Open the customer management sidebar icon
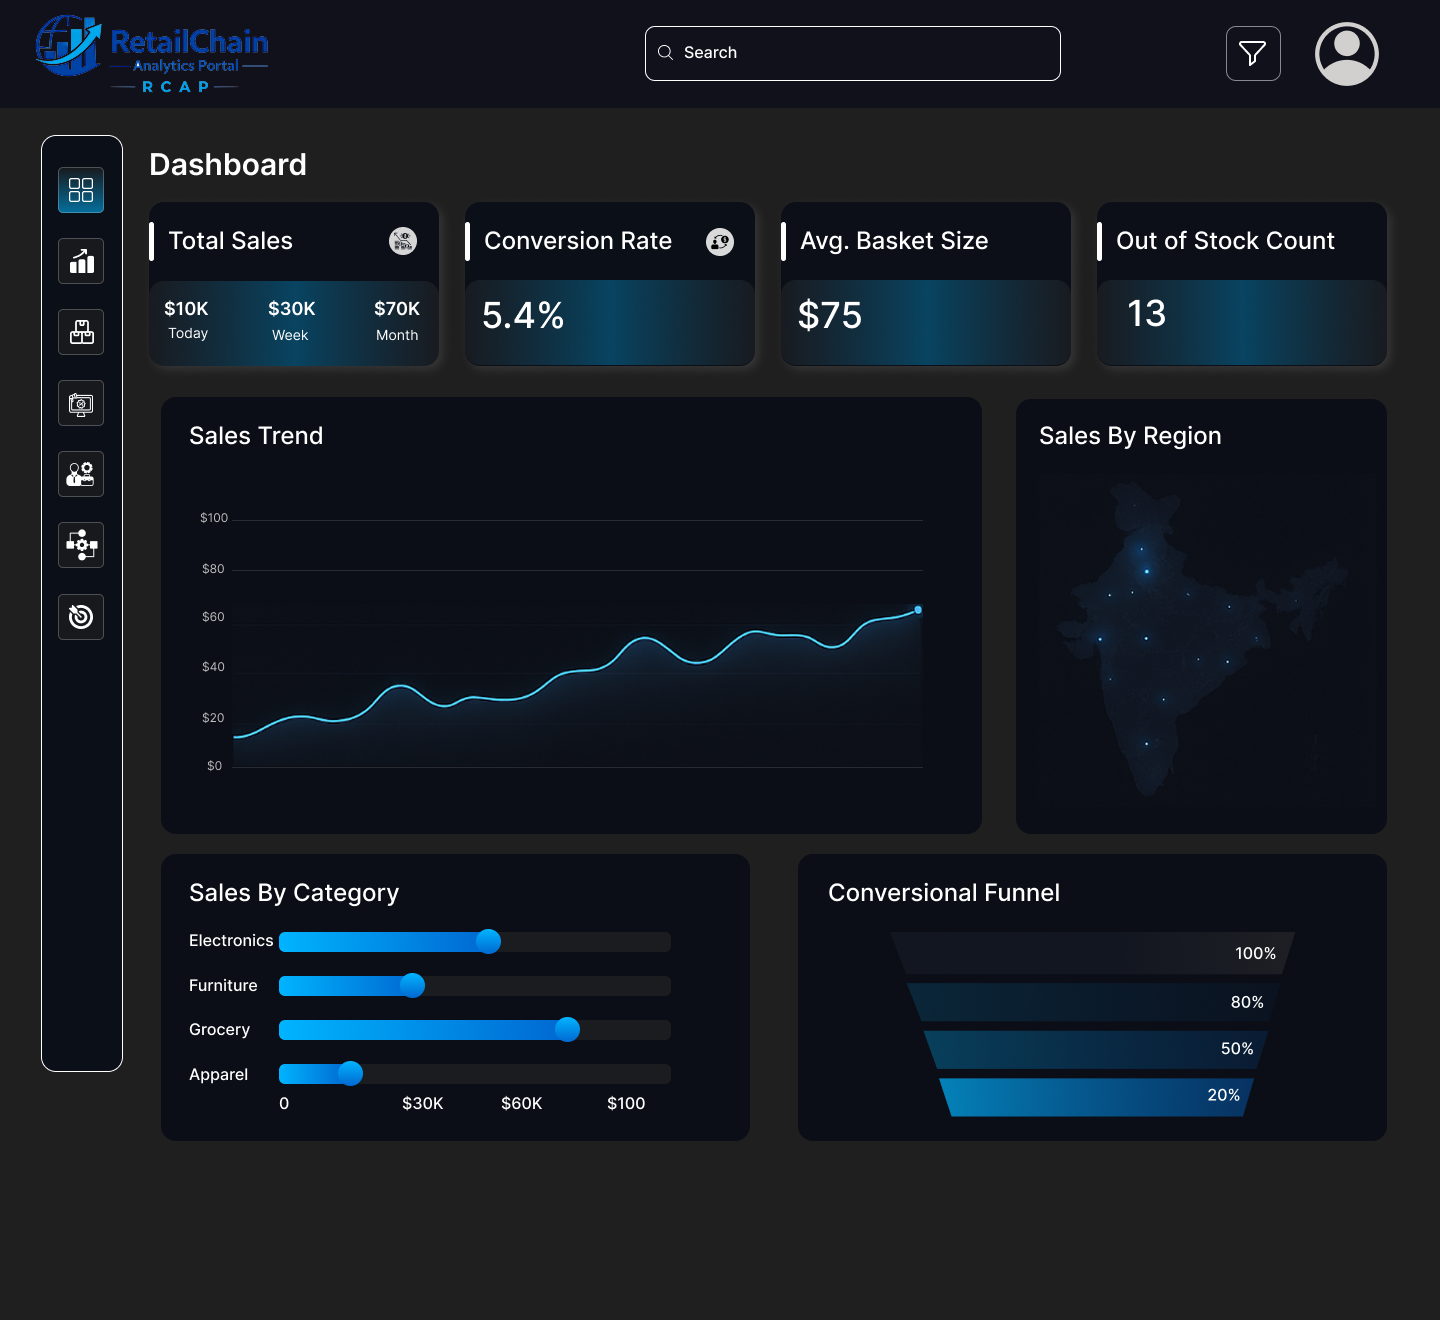The height and width of the screenshot is (1320, 1440). click(80, 474)
